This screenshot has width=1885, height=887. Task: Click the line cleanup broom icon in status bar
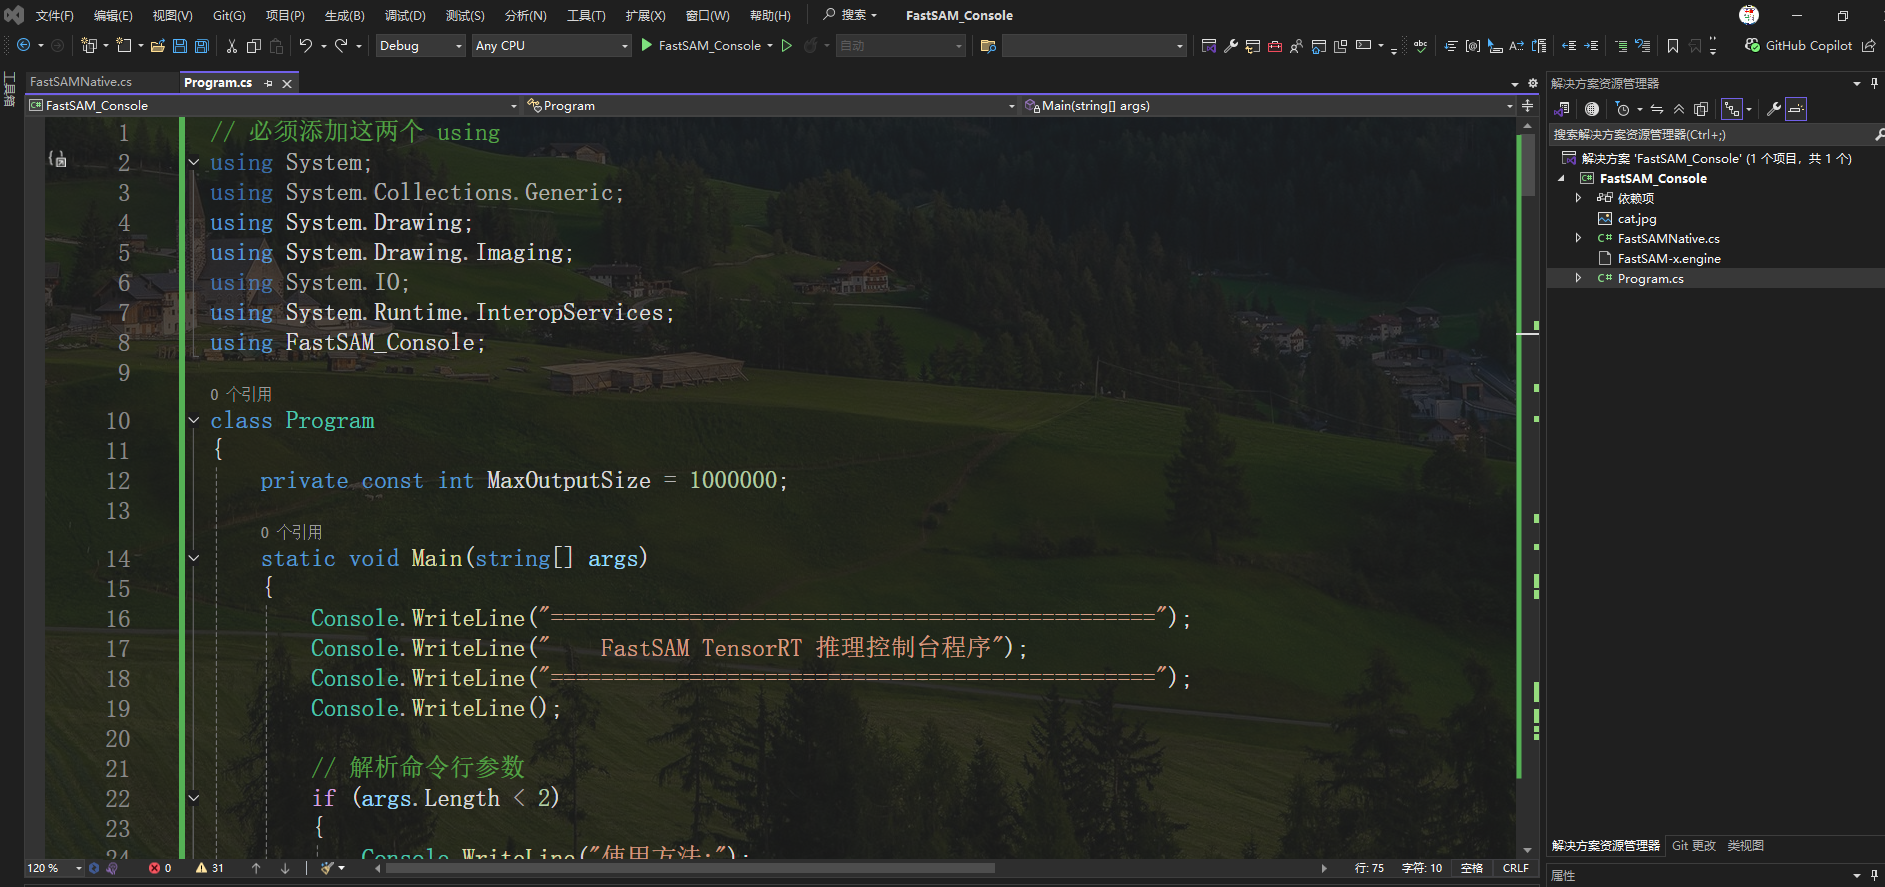327,868
